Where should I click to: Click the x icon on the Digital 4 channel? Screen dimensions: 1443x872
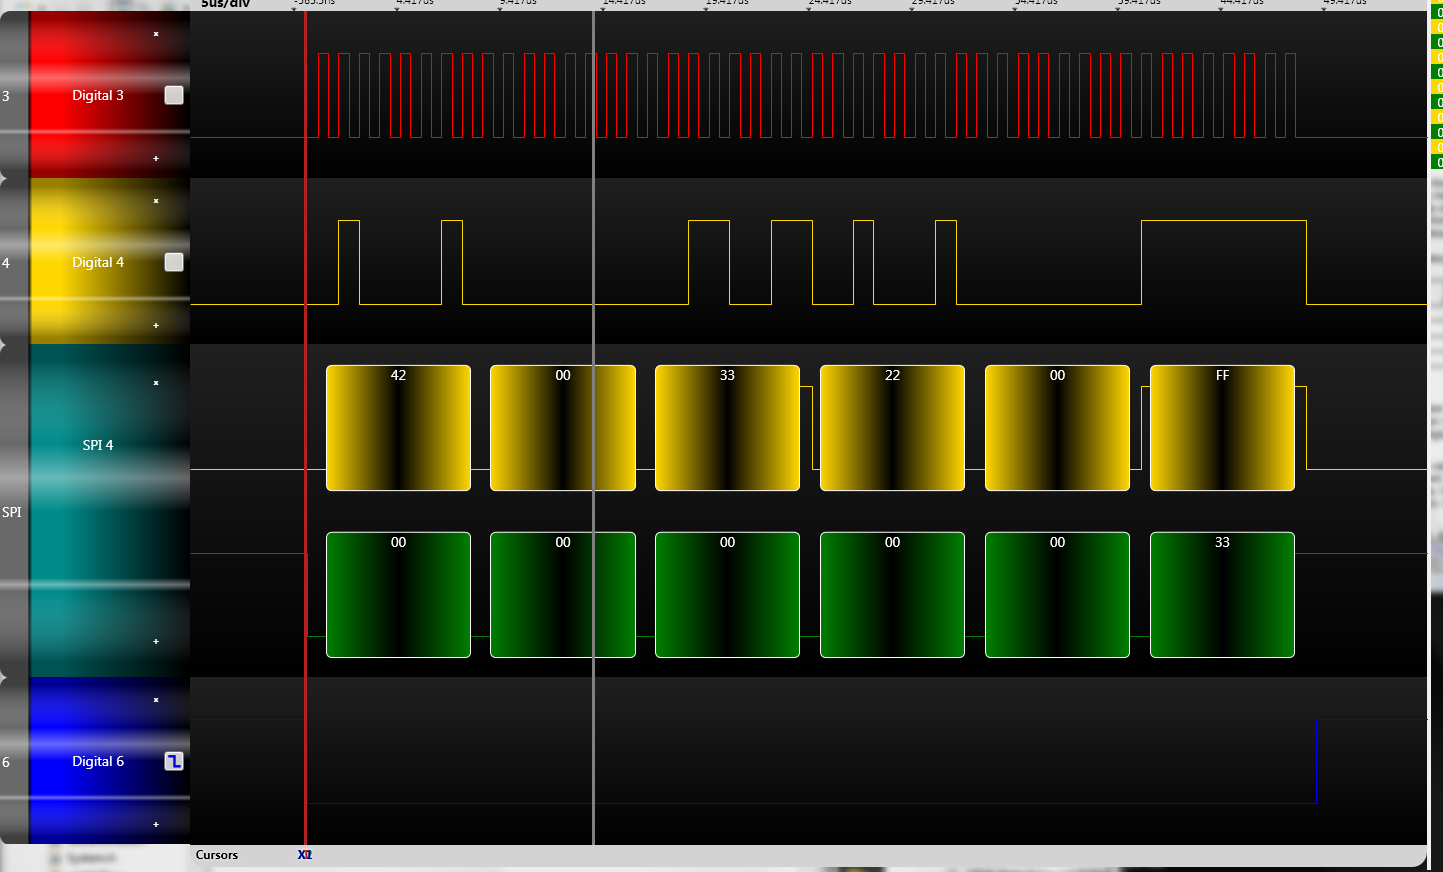156,201
